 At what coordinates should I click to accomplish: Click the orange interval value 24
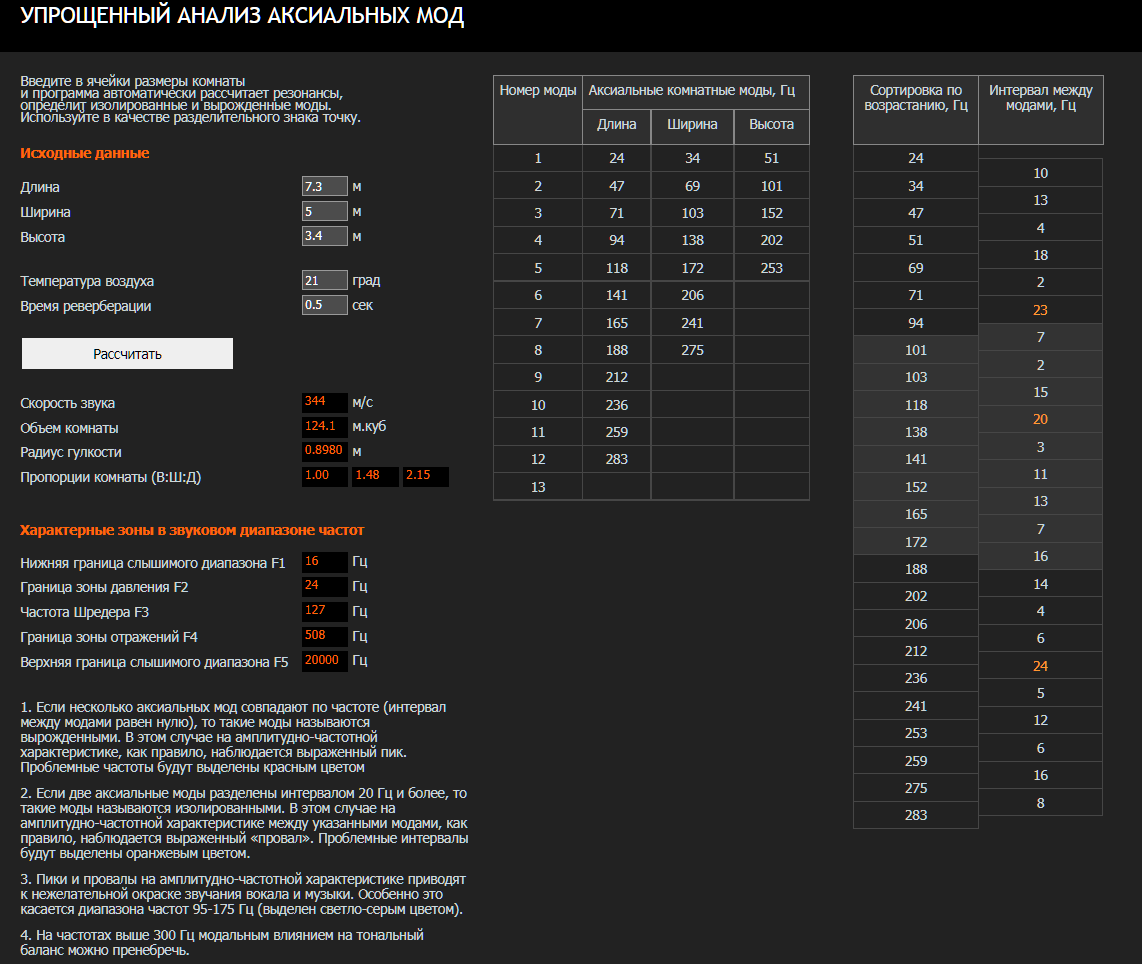click(1041, 666)
